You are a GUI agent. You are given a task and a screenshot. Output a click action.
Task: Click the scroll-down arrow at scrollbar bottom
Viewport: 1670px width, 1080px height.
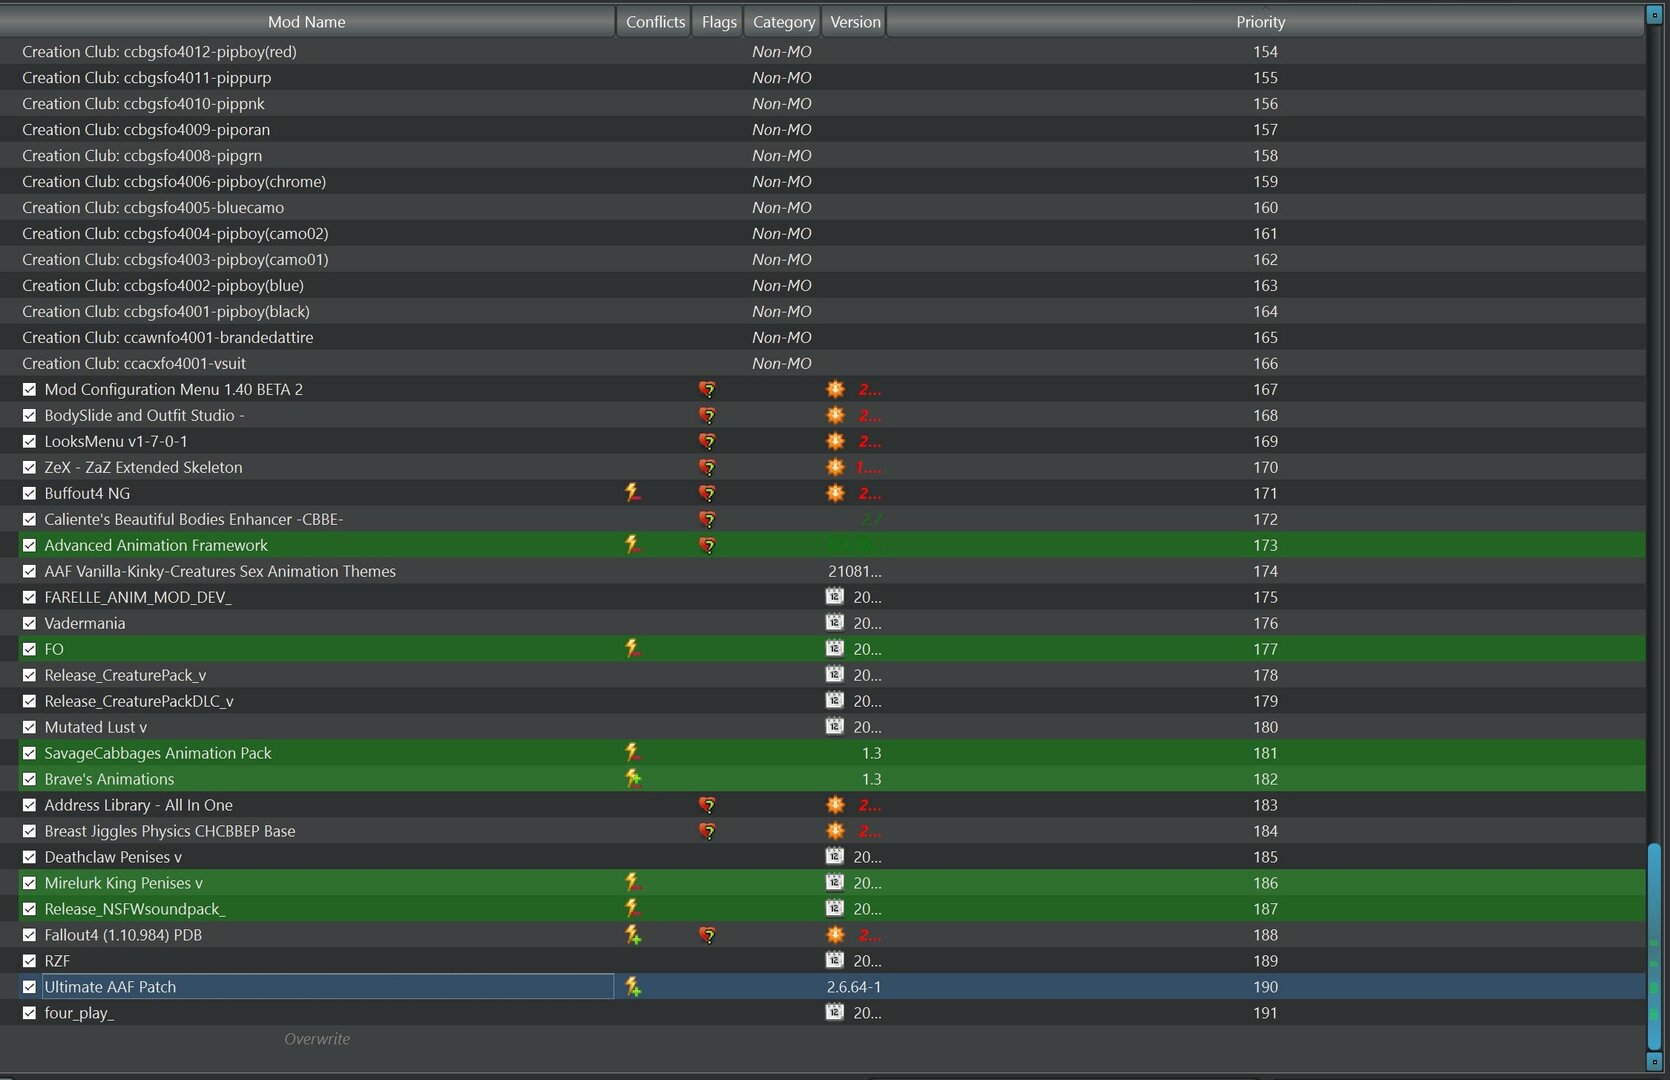(x=1654, y=1061)
